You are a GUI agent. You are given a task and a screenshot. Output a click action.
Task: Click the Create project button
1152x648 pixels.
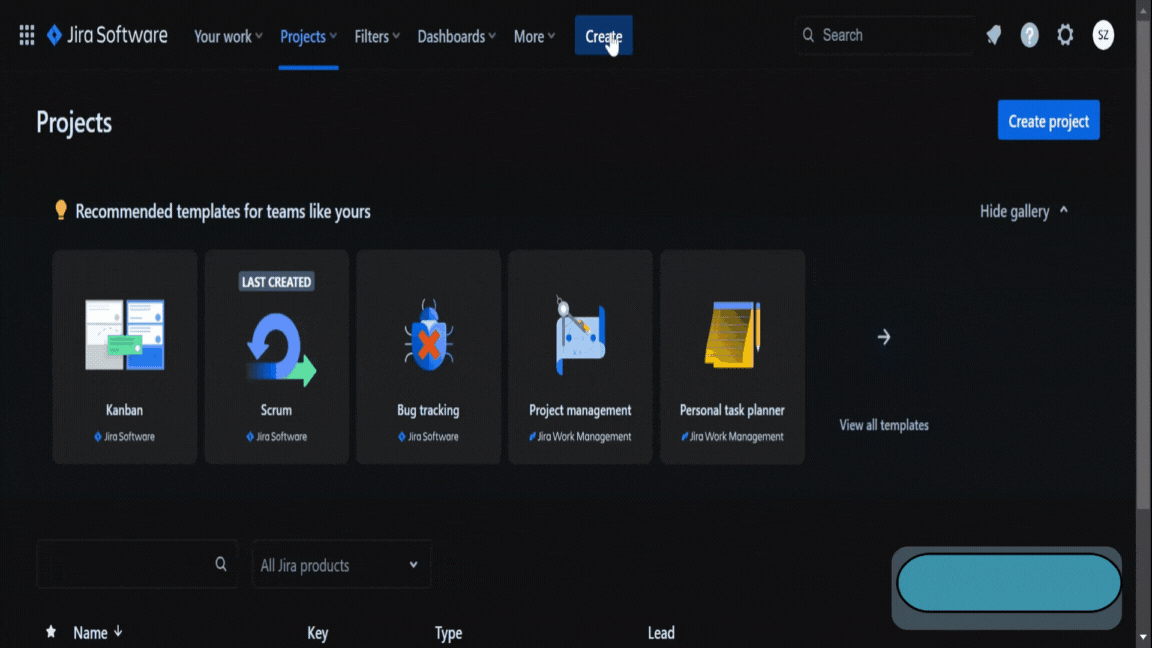pos(1048,120)
